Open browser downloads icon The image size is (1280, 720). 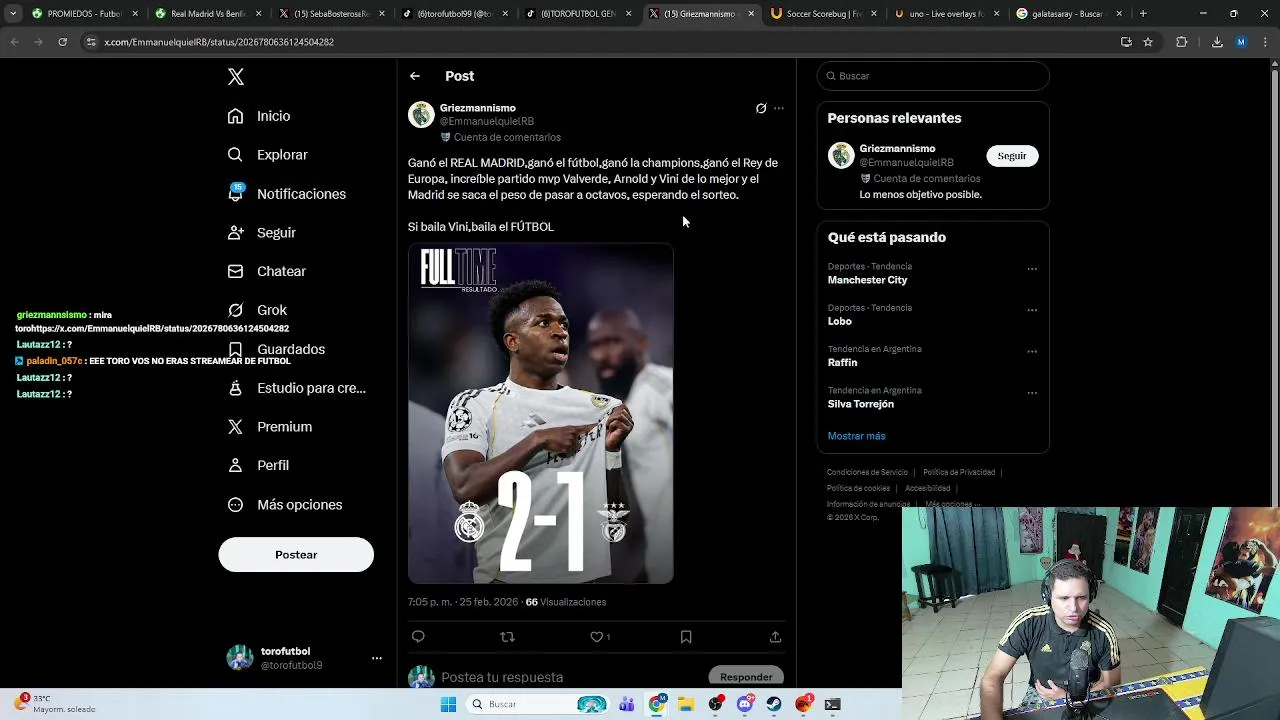click(x=1217, y=42)
